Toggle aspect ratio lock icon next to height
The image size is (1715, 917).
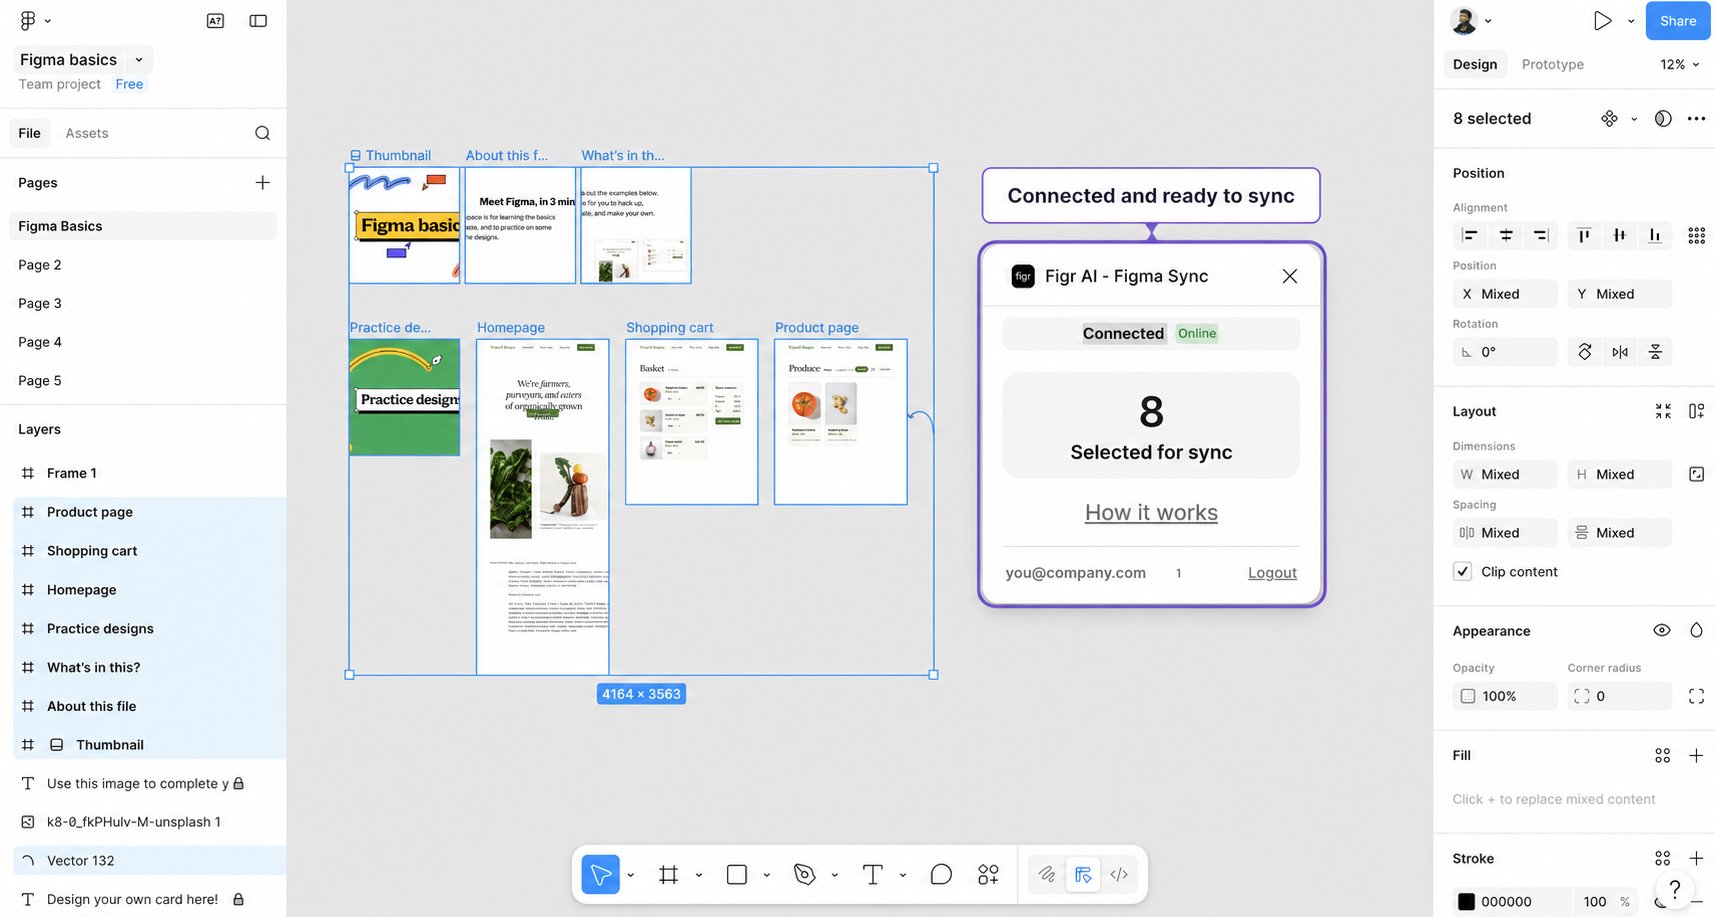tap(1696, 474)
